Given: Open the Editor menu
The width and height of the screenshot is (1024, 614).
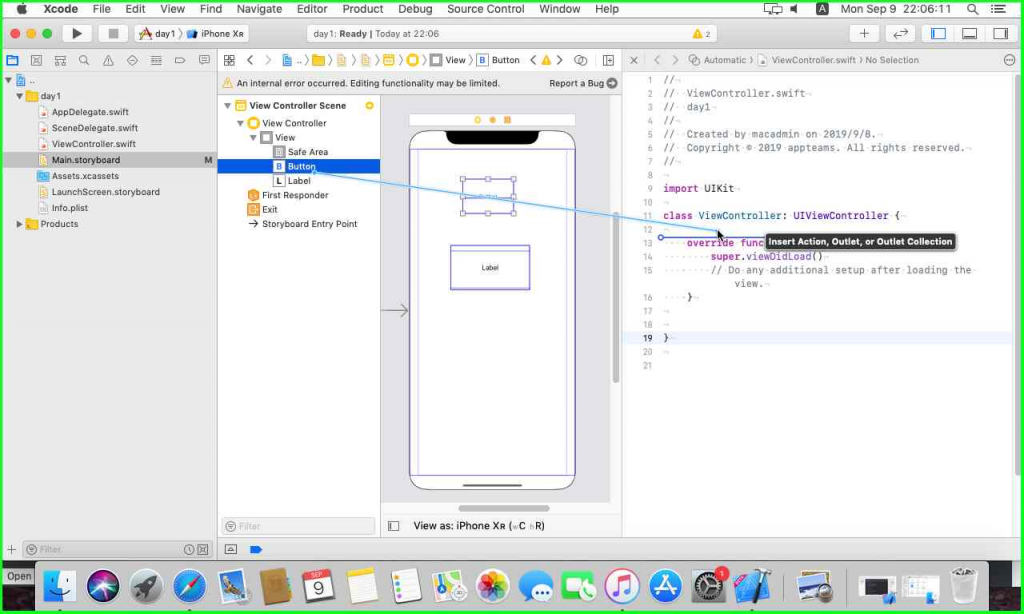Looking at the screenshot, I should pos(312,9).
